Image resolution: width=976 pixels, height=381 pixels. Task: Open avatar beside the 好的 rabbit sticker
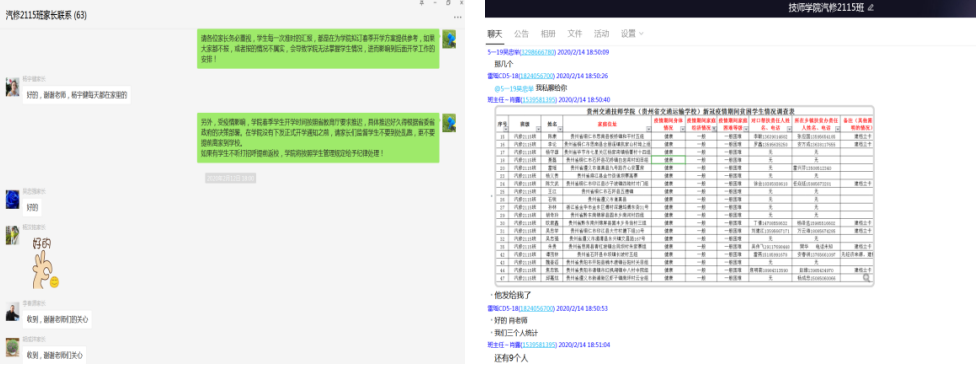point(12,235)
